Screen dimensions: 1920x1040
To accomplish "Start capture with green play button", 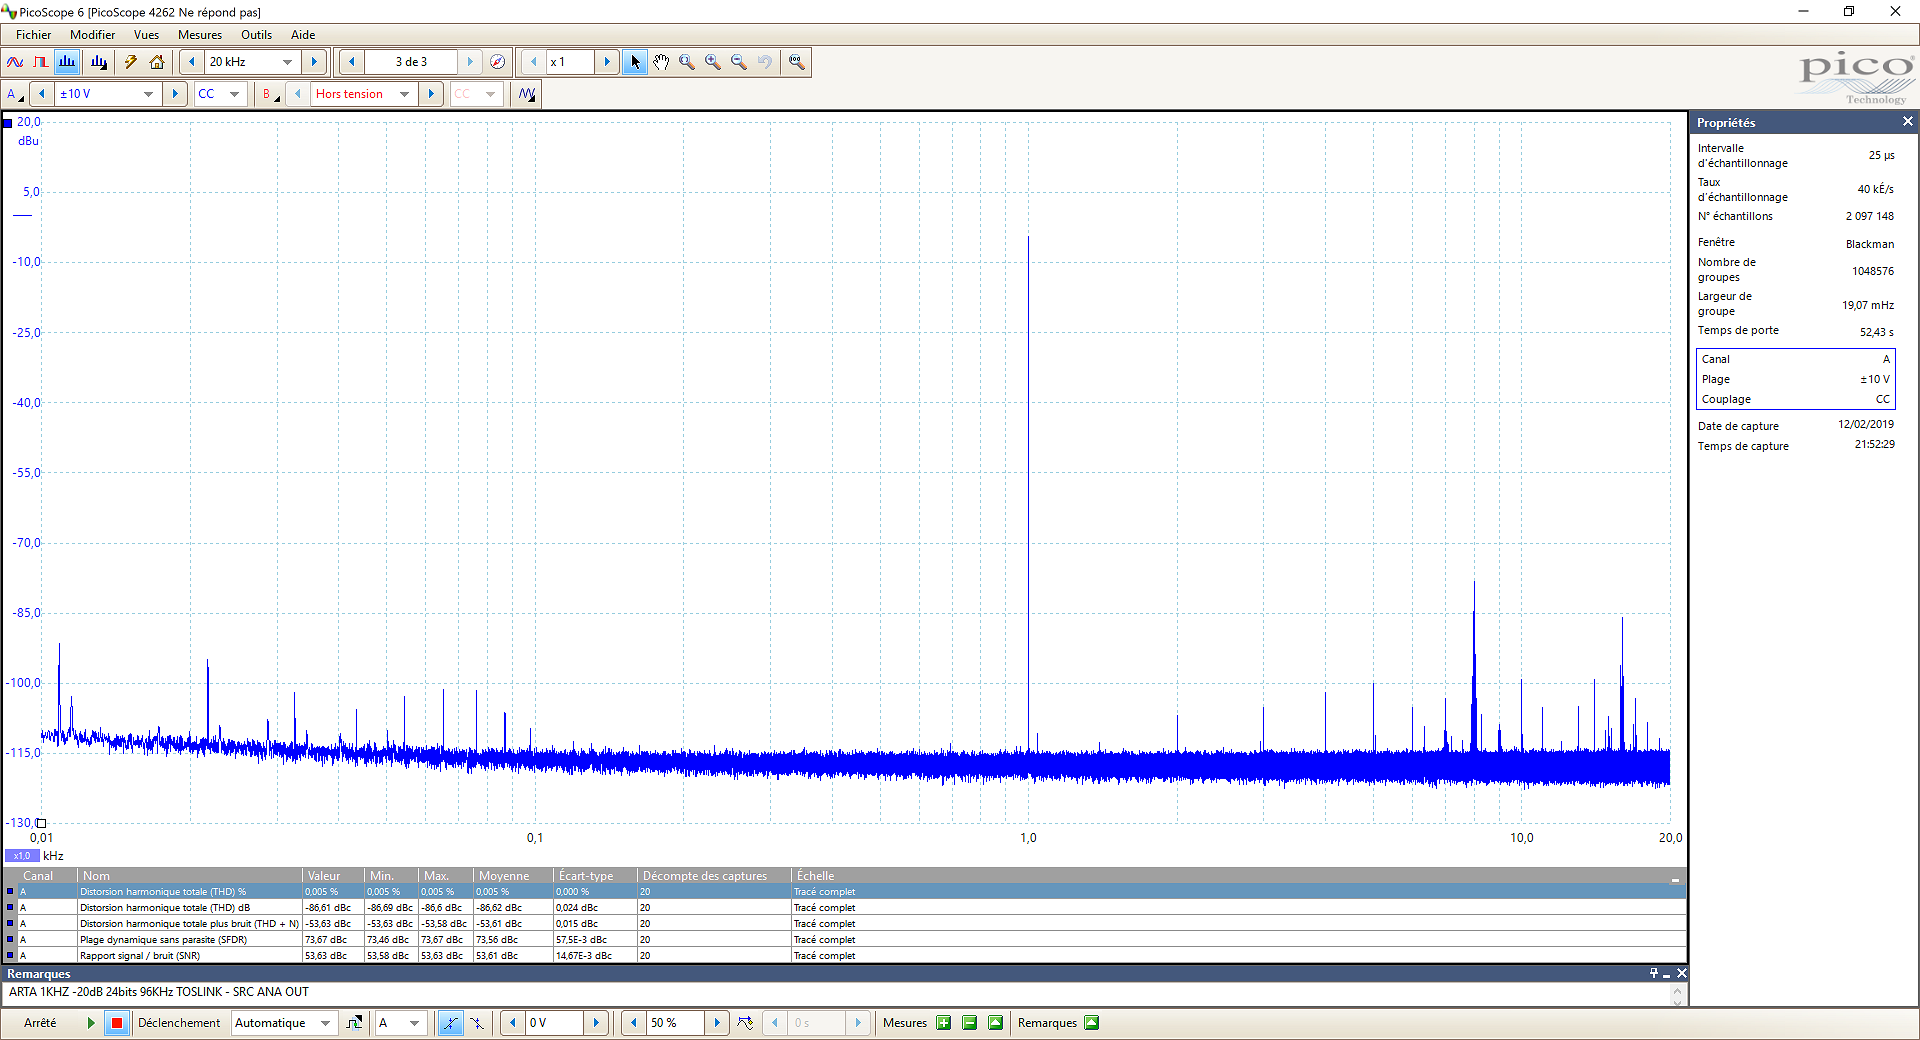I will coord(91,1023).
